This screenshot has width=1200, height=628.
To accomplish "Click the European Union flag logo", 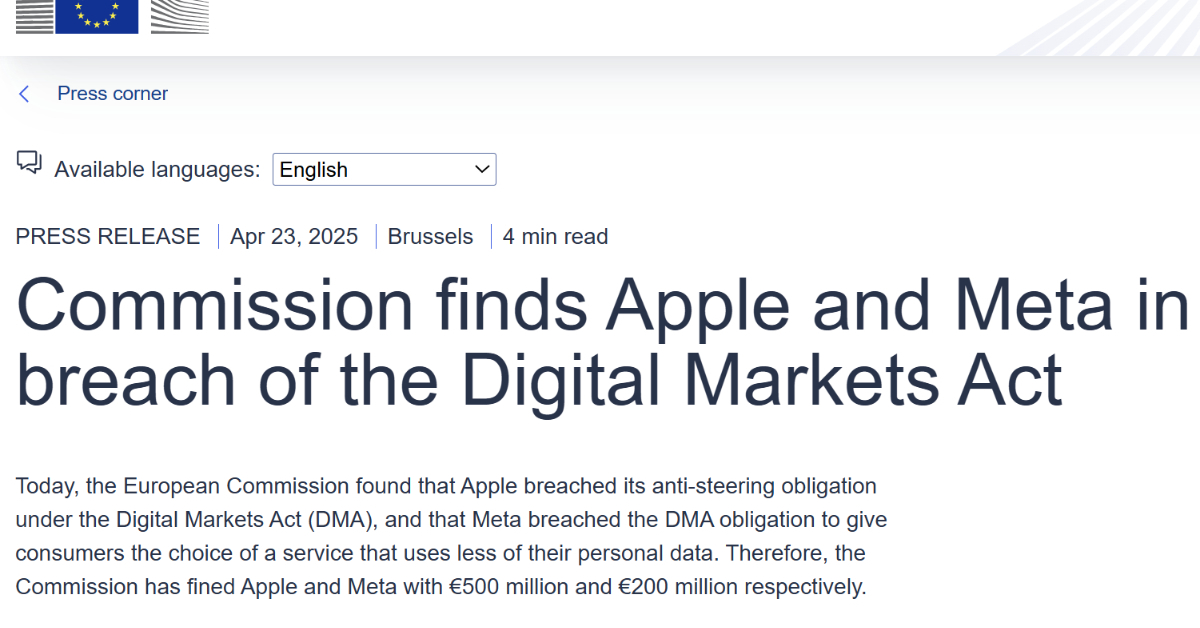I will click(x=97, y=17).
